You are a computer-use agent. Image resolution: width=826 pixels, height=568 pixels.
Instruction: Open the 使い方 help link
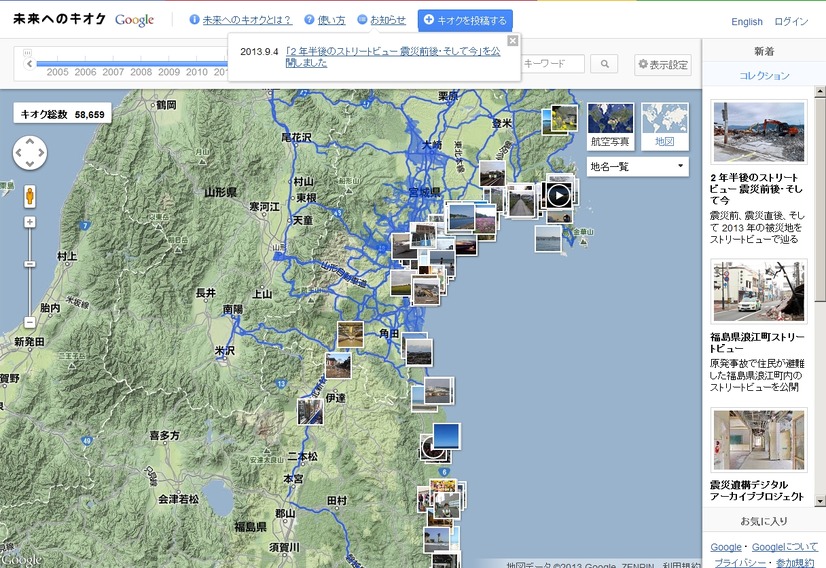point(331,20)
